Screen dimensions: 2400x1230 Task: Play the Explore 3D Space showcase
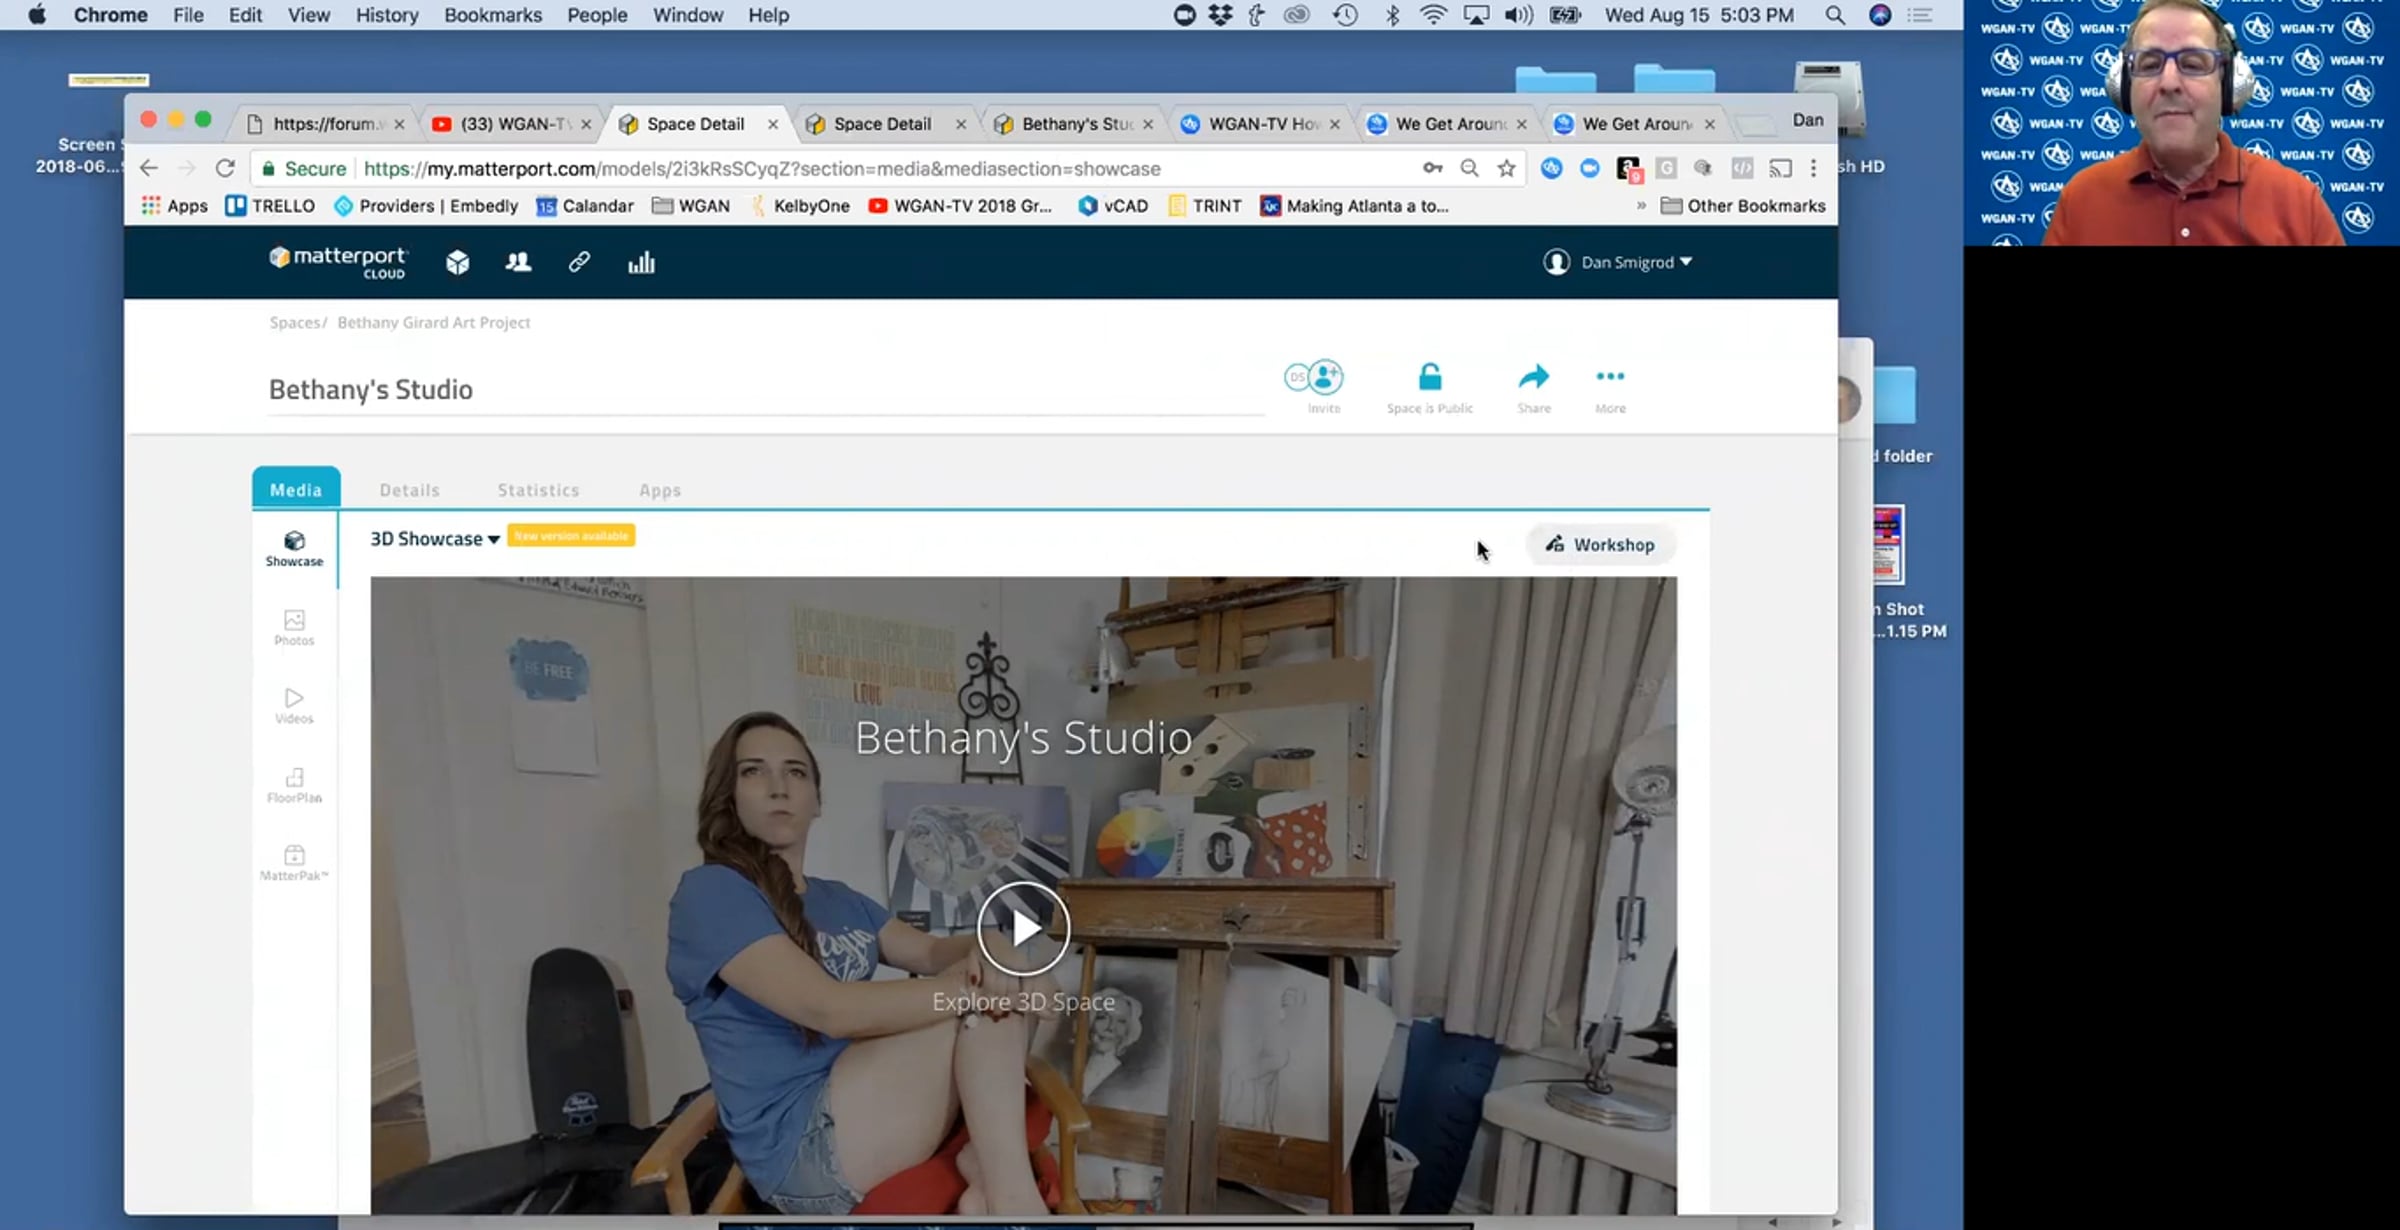click(1023, 928)
